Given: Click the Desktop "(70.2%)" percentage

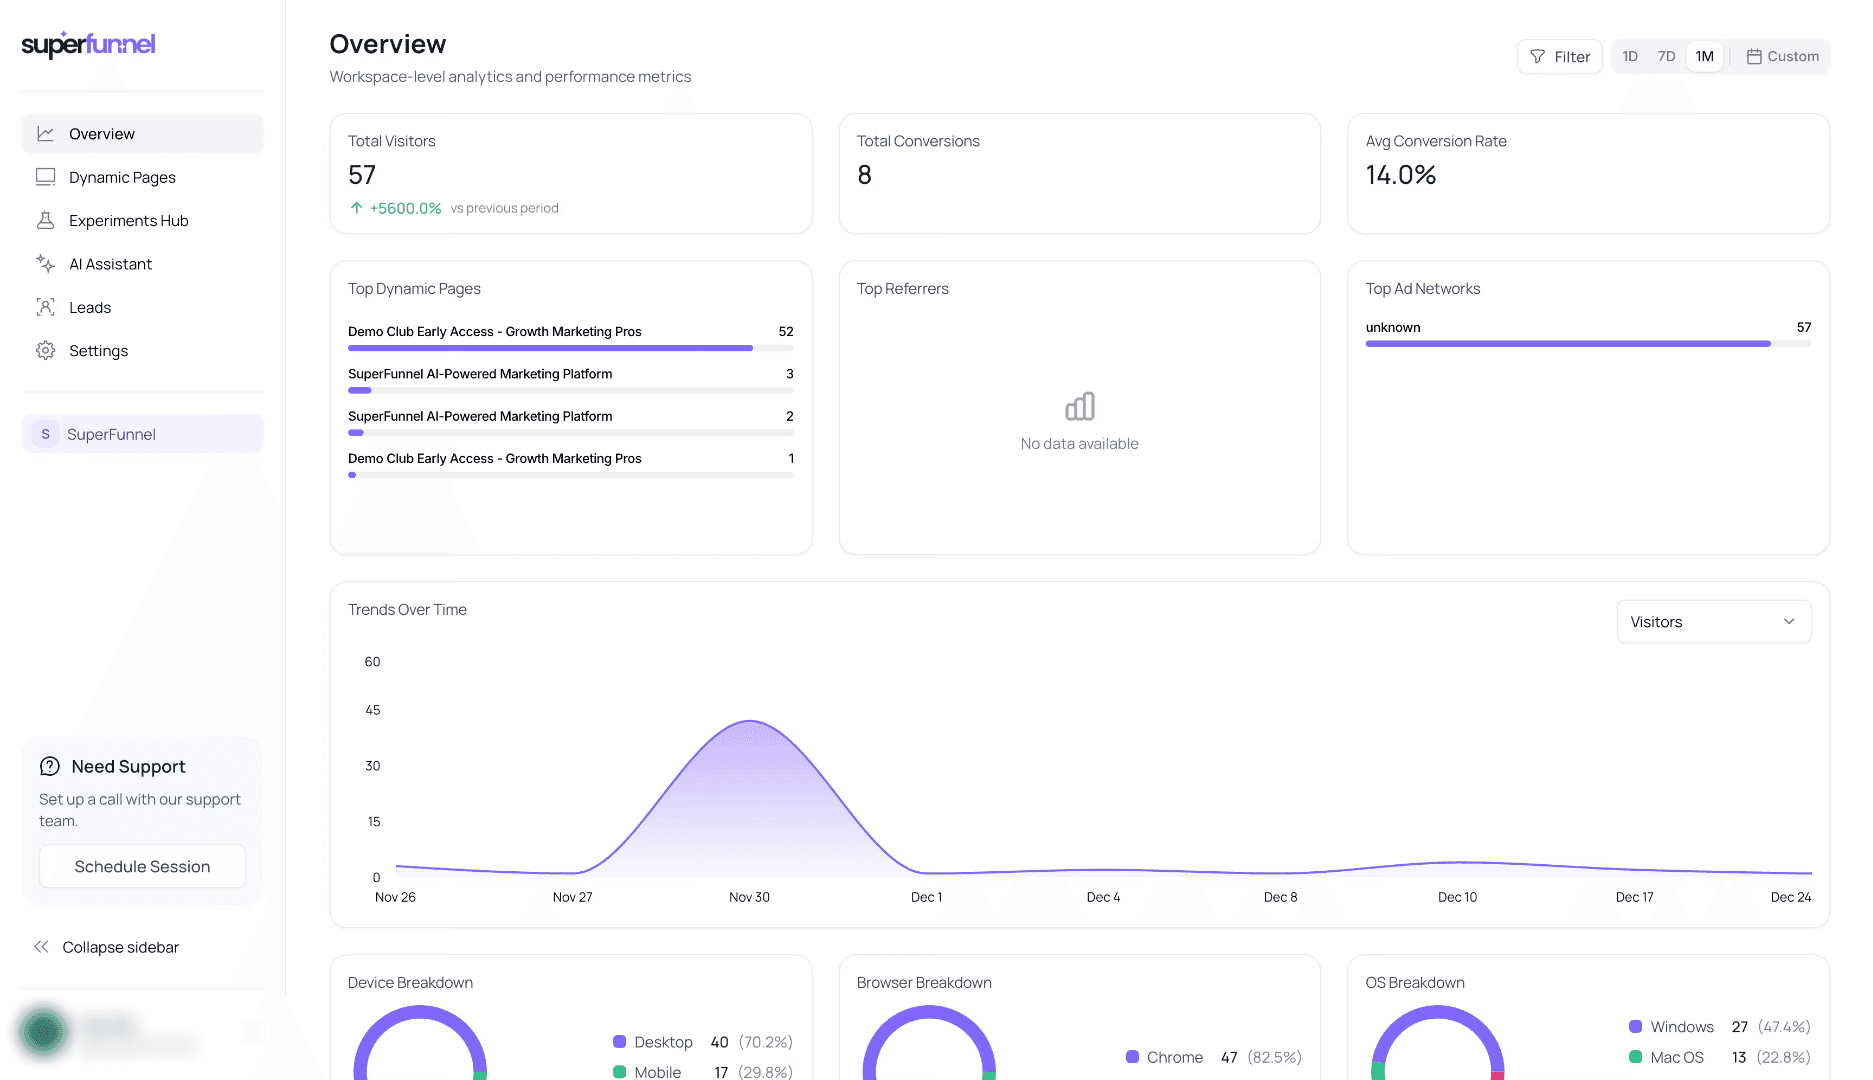Looking at the screenshot, I should coord(766,1042).
